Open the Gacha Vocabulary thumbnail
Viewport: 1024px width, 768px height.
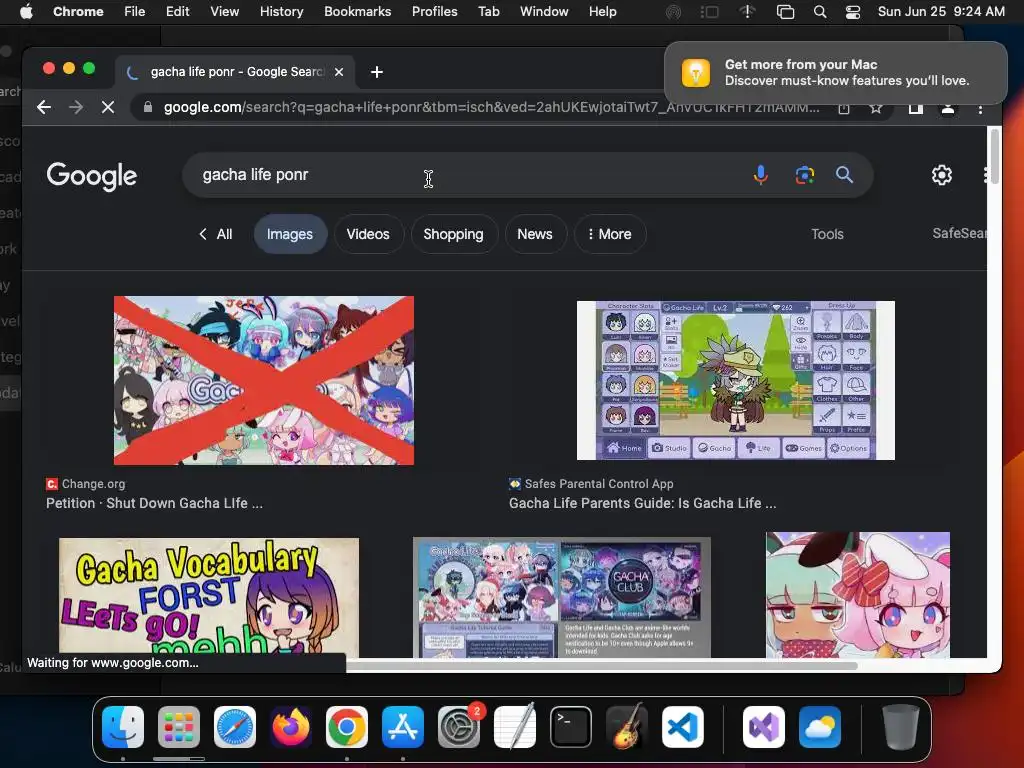point(209,597)
